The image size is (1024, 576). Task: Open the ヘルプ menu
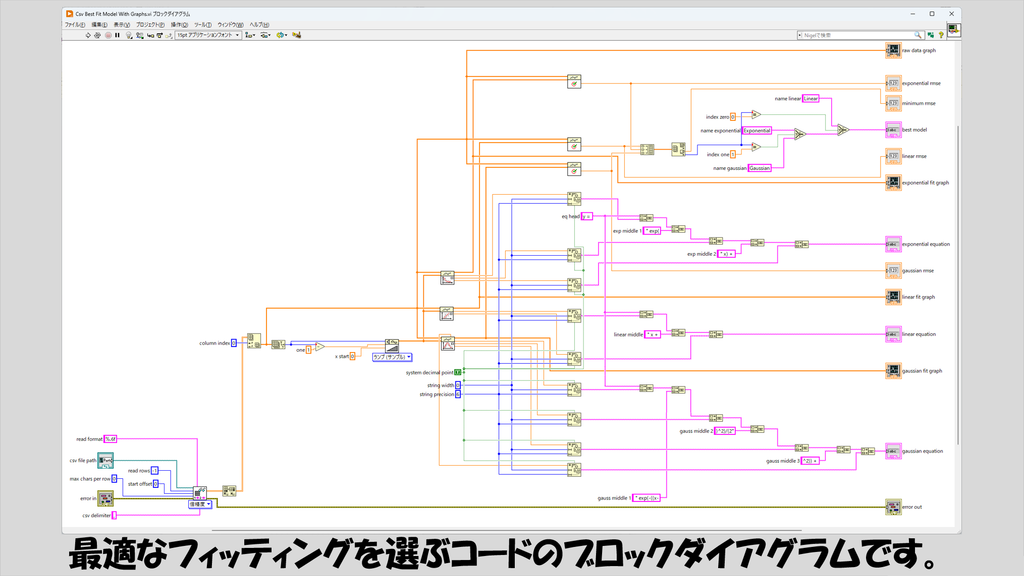[x=259, y=25]
